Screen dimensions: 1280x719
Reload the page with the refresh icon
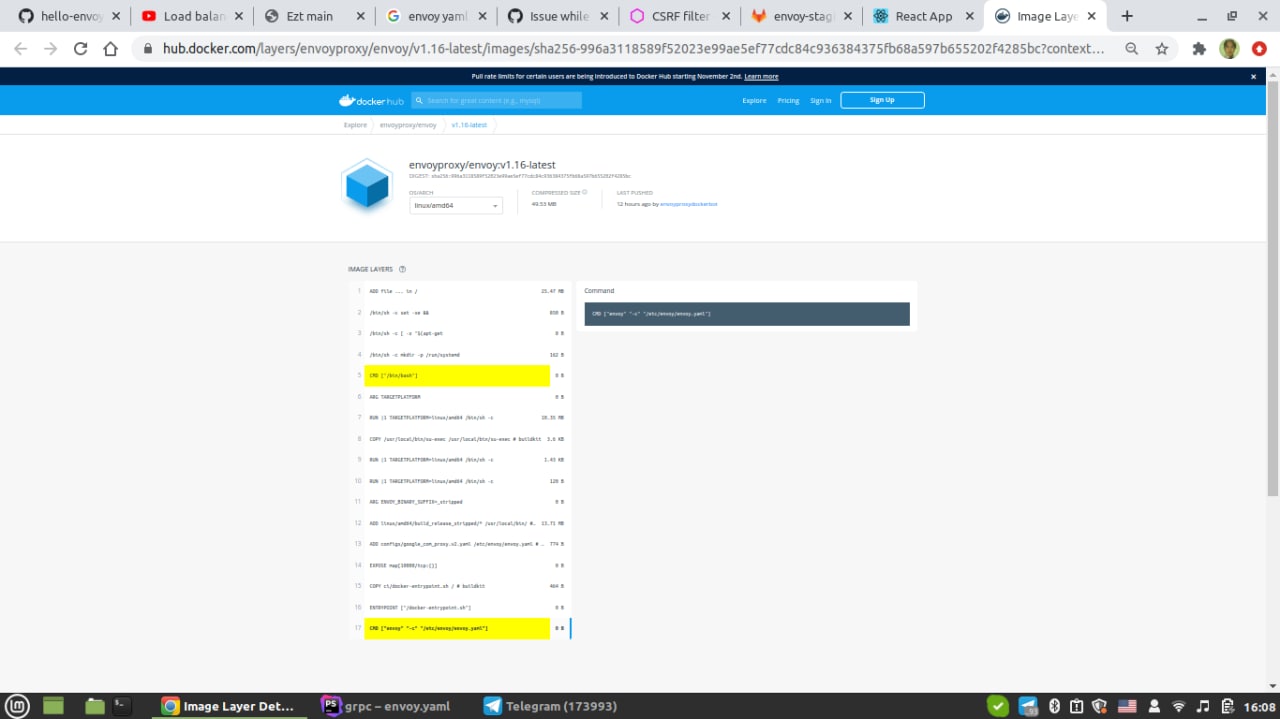click(81, 48)
